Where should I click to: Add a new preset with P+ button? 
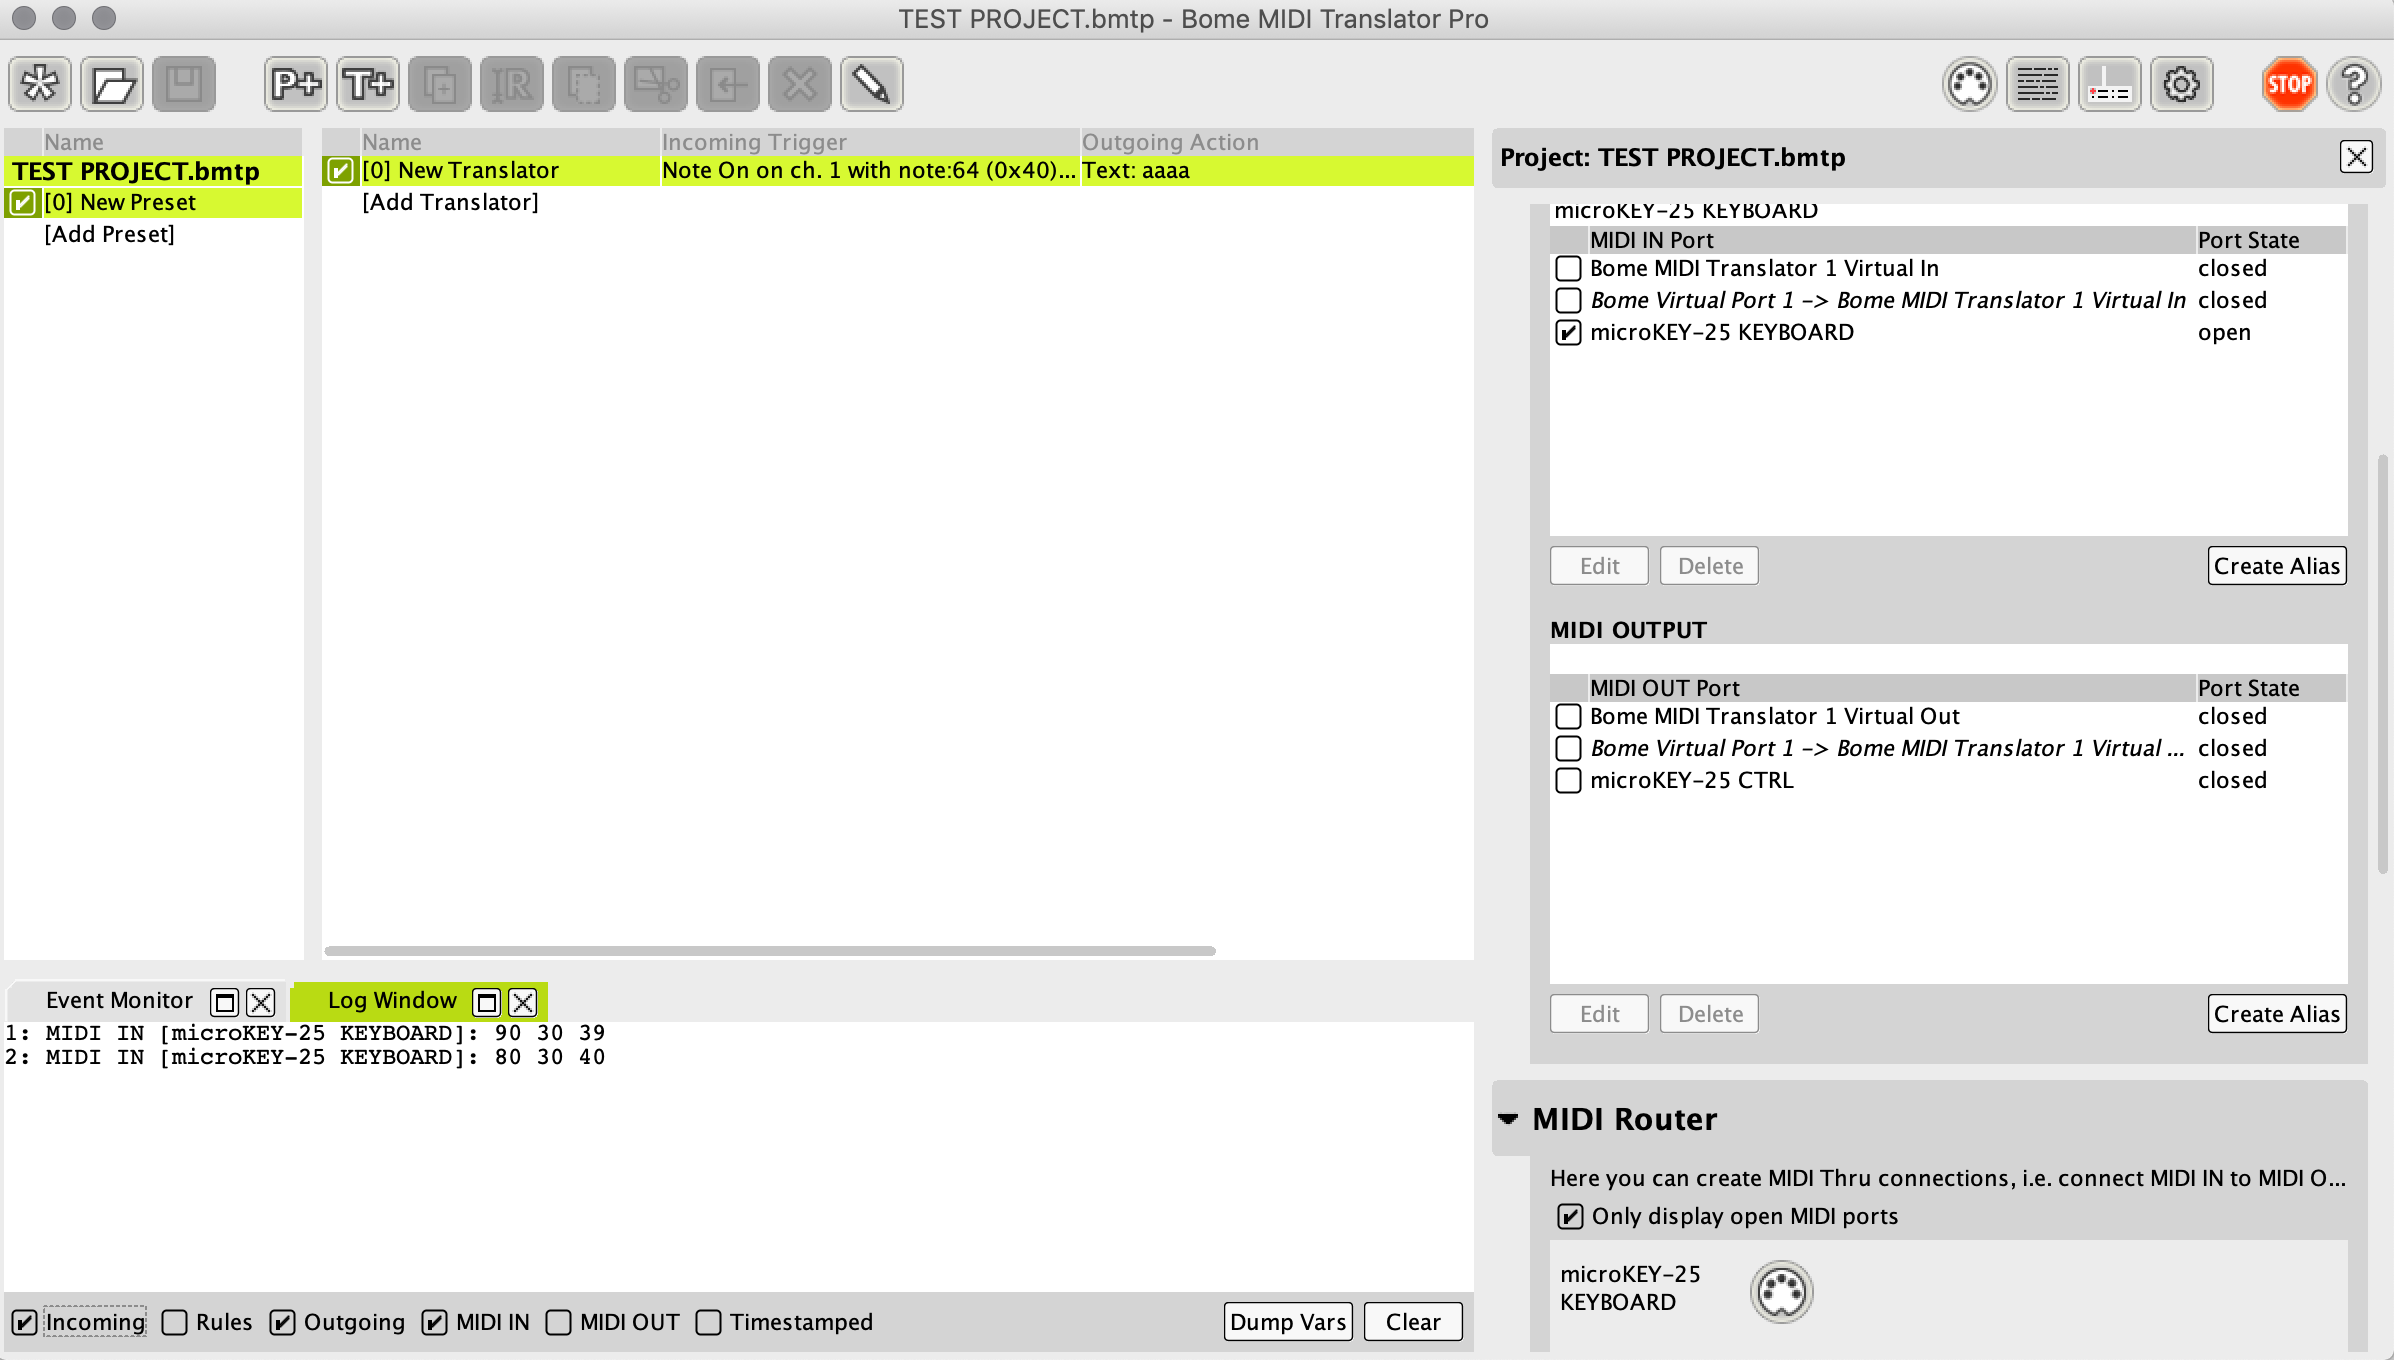click(x=296, y=84)
